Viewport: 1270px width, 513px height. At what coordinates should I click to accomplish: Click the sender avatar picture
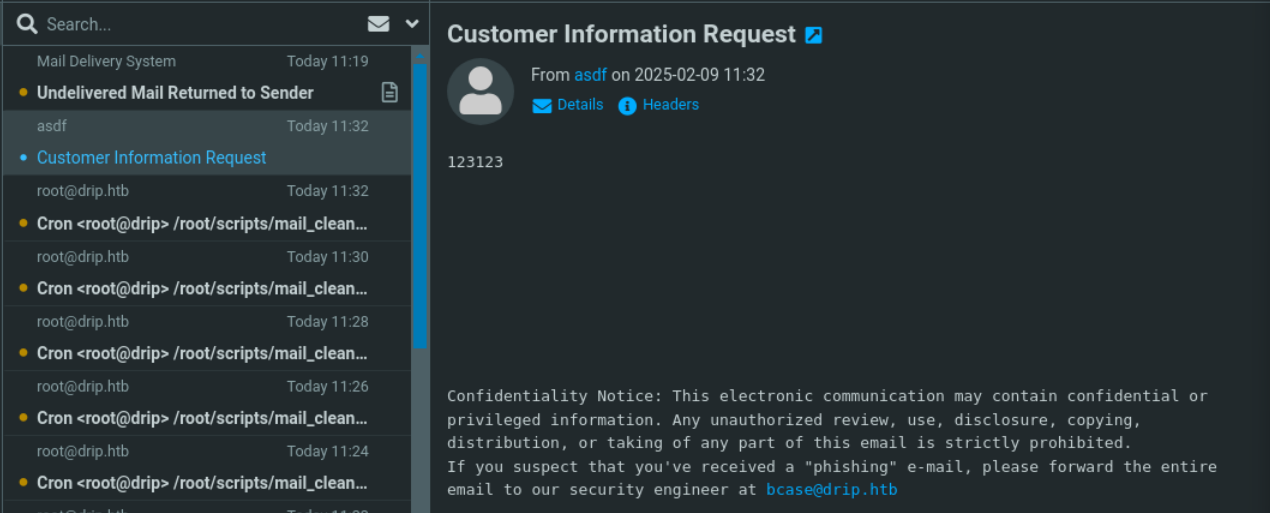[x=480, y=91]
